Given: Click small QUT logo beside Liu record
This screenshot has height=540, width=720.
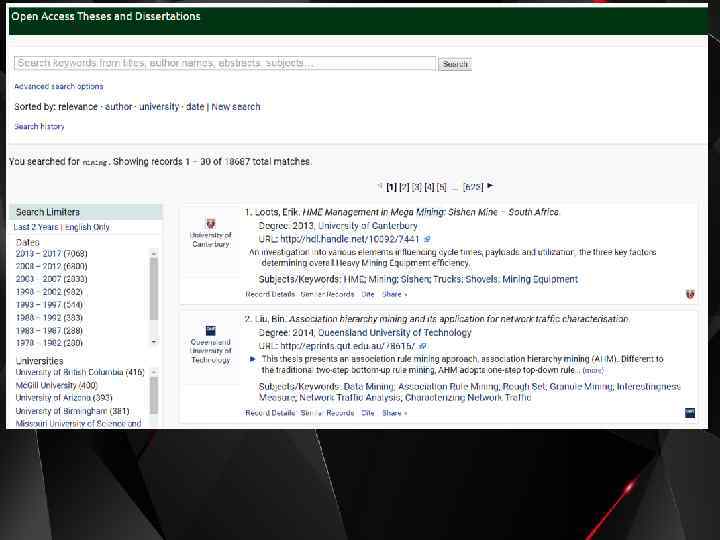Looking at the screenshot, I should pos(690,413).
